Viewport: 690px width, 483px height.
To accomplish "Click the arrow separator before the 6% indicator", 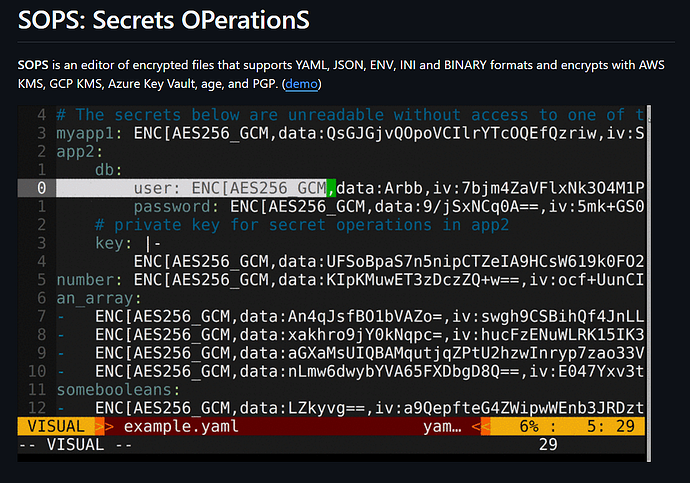I will (481, 427).
